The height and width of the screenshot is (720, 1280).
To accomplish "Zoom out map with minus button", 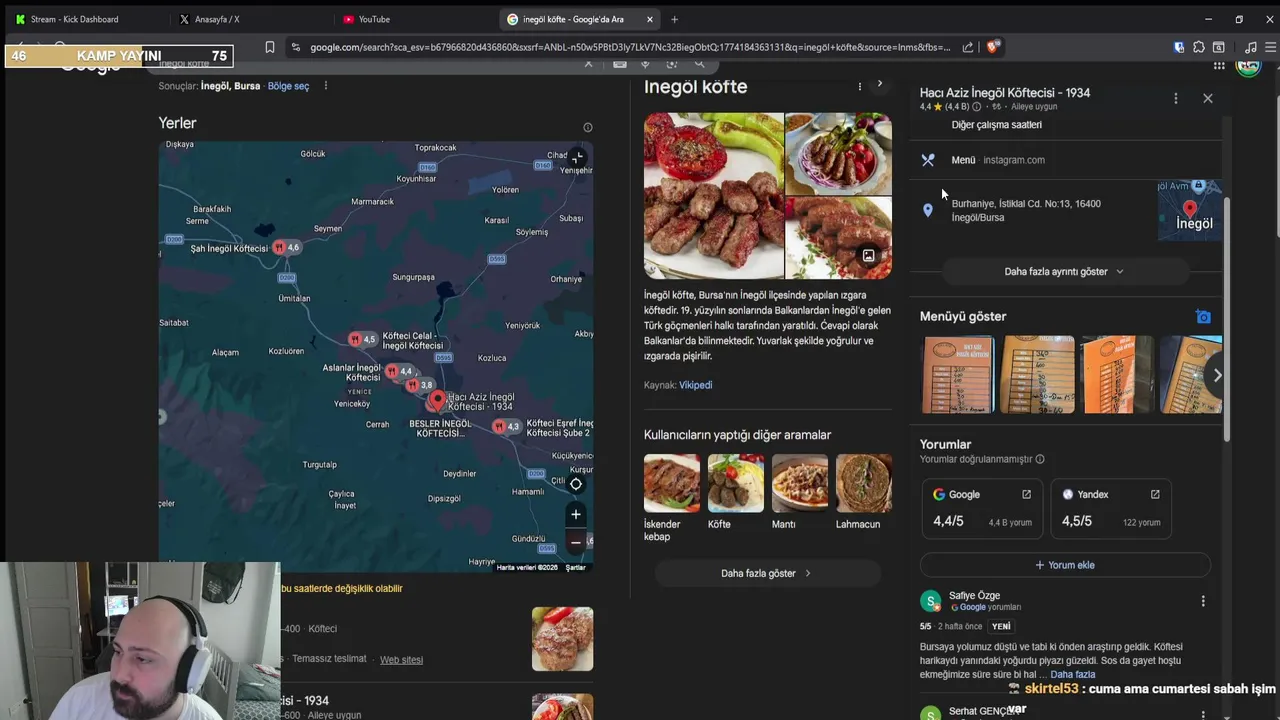I will click(x=575, y=542).
